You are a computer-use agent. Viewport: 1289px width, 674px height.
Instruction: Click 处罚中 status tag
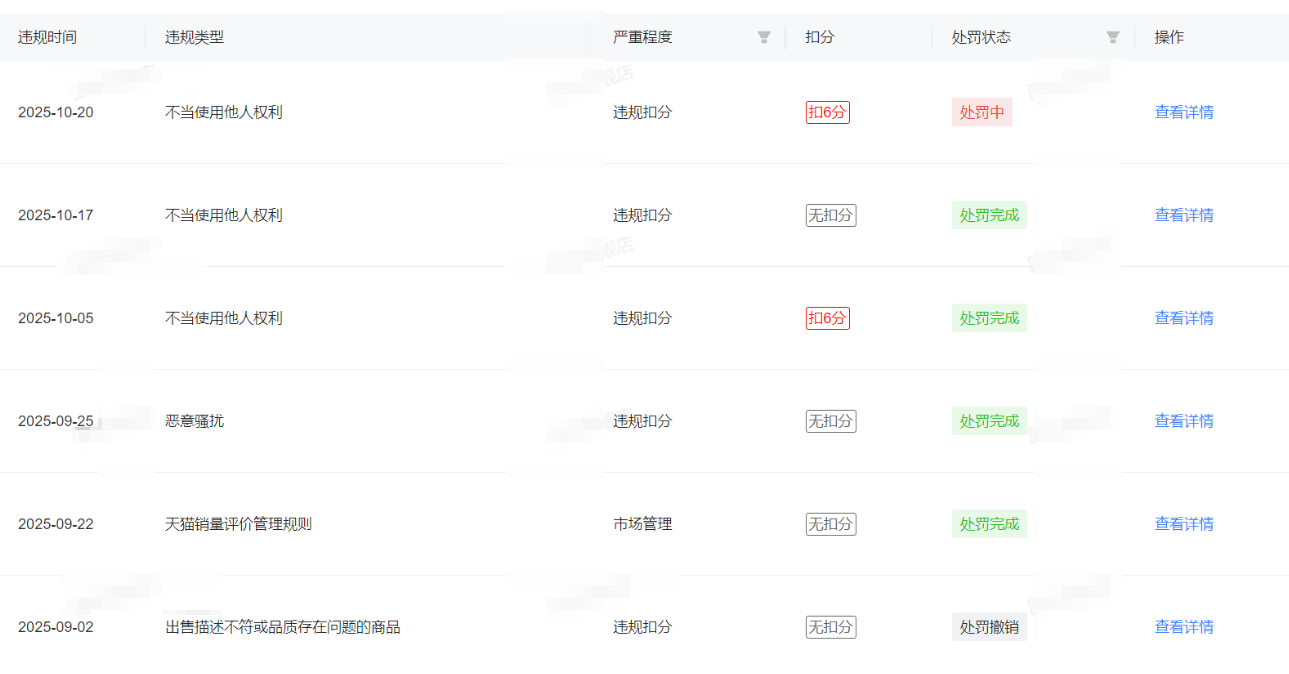click(x=982, y=113)
